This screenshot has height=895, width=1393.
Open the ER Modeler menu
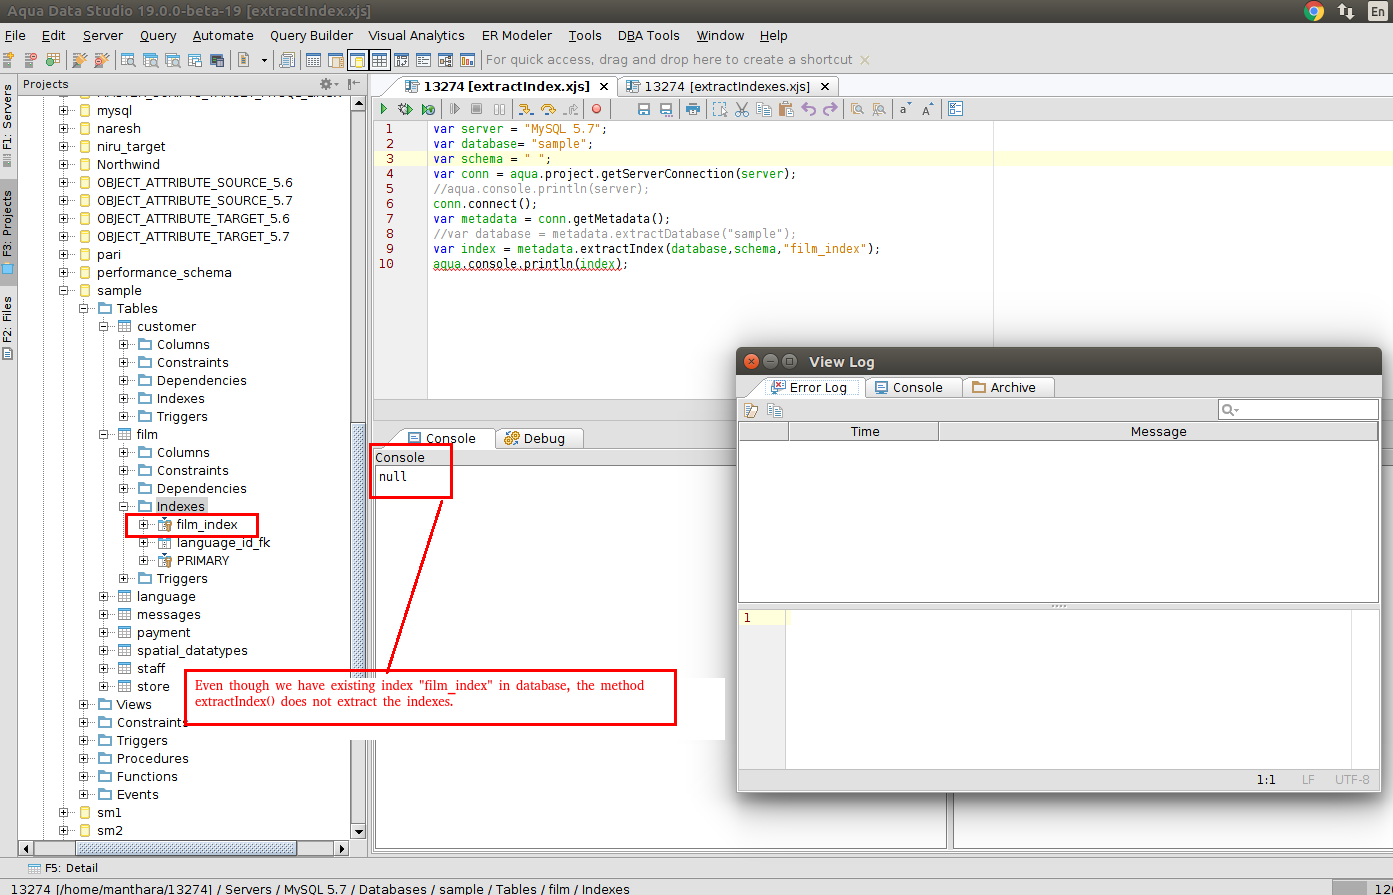click(517, 35)
